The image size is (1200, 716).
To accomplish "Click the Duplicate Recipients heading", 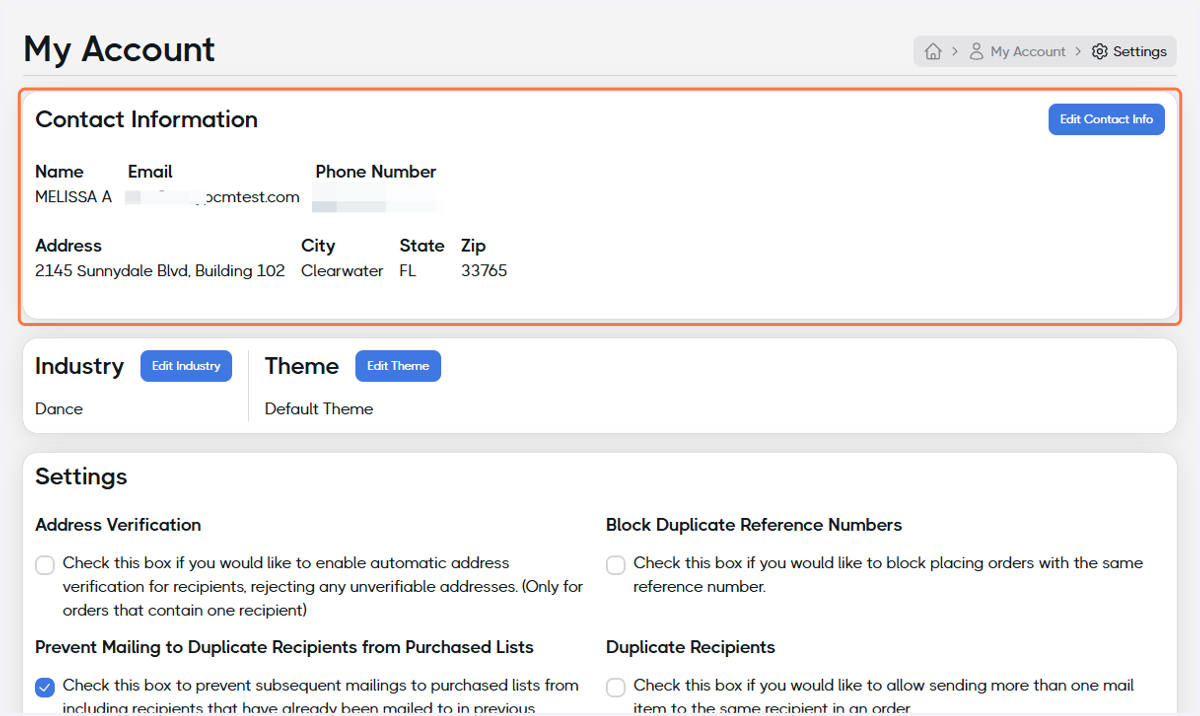I will click(691, 647).
